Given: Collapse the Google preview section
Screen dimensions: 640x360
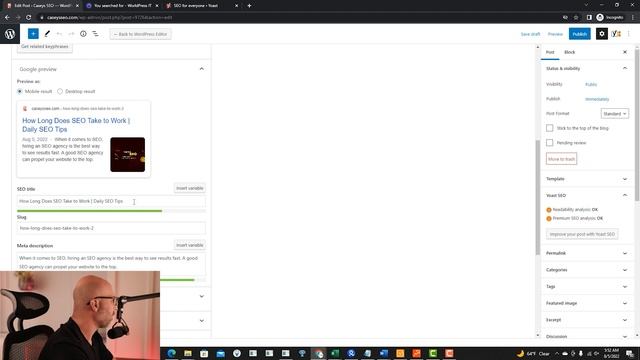Looking at the screenshot, I should pyautogui.click(x=201, y=69).
